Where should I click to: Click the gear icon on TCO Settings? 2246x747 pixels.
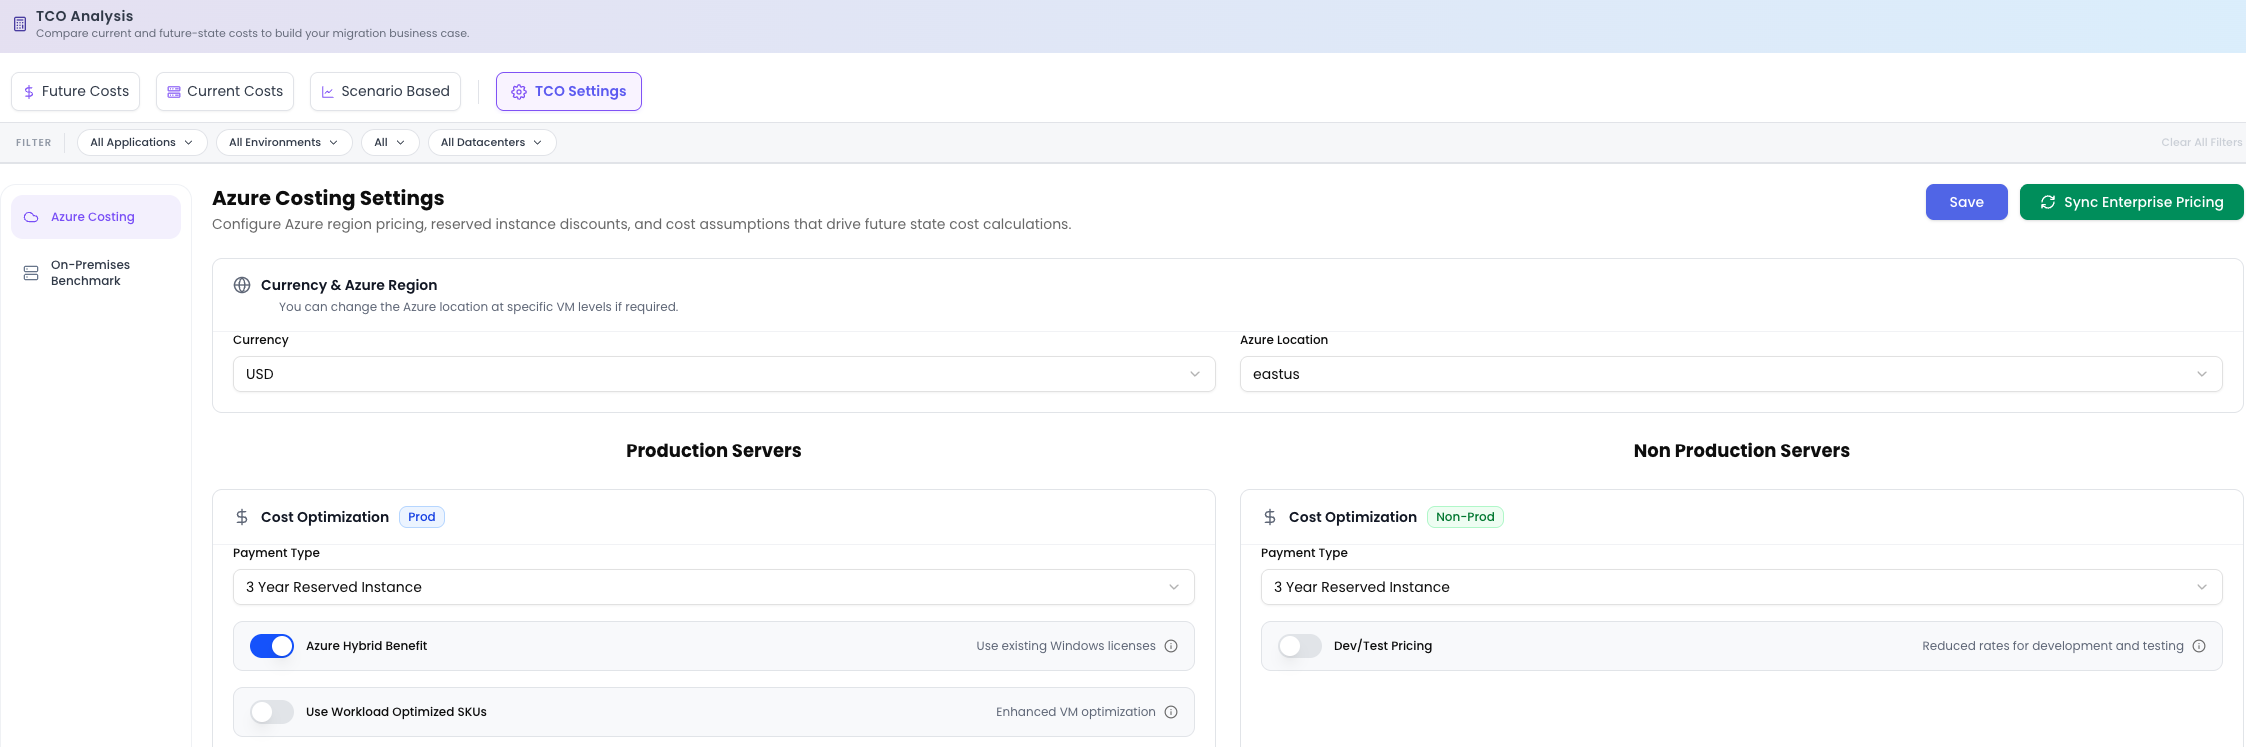tap(519, 92)
